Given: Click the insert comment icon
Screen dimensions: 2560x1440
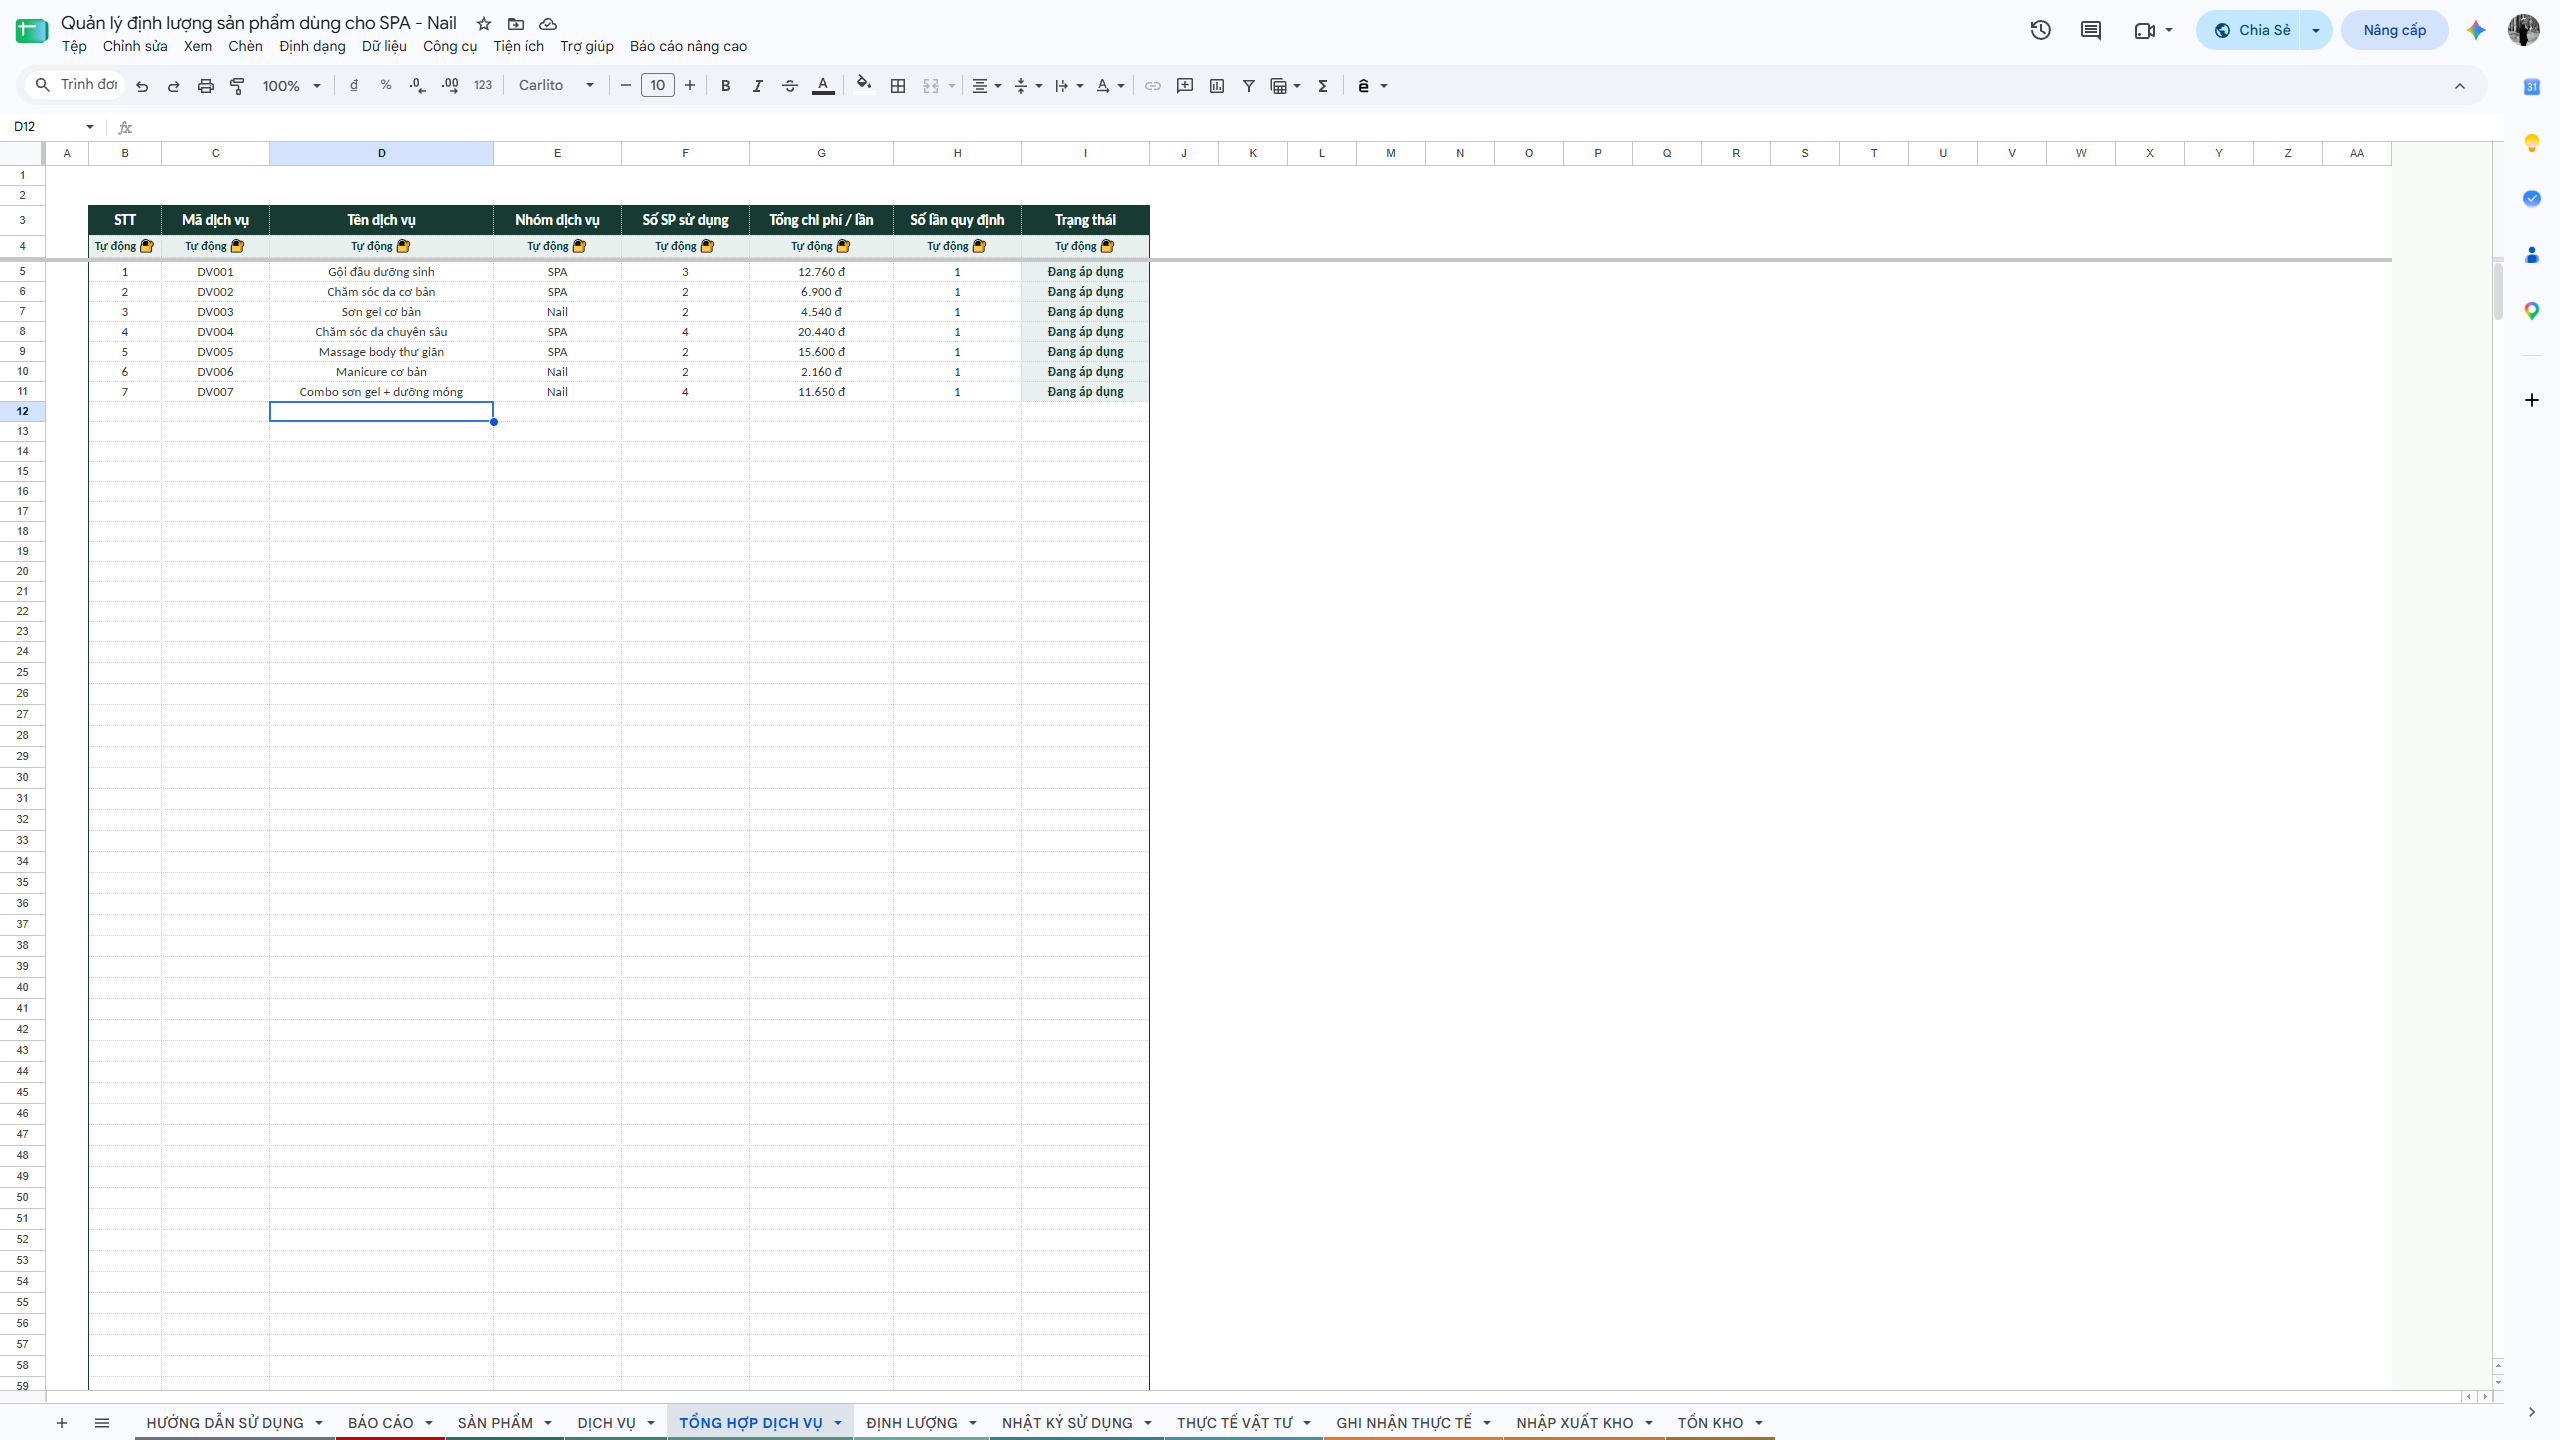Looking at the screenshot, I should [1185, 86].
